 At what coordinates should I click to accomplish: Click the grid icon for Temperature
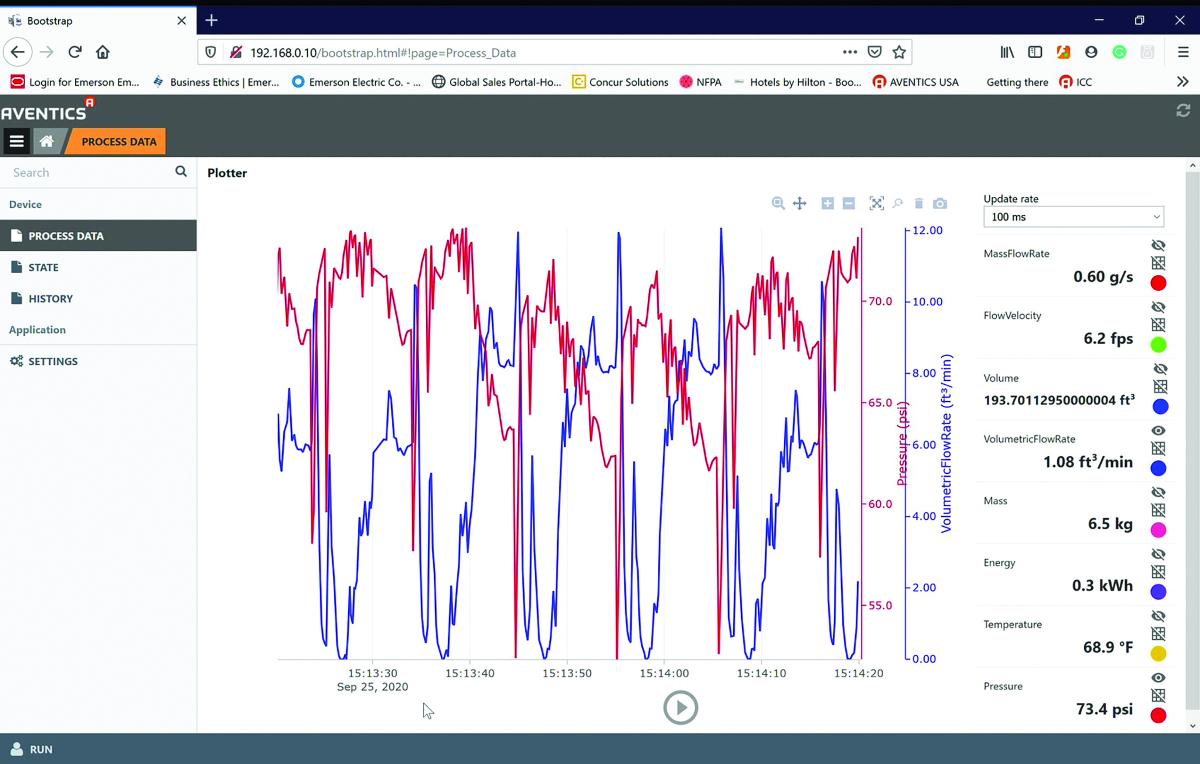coord(1158,634)
